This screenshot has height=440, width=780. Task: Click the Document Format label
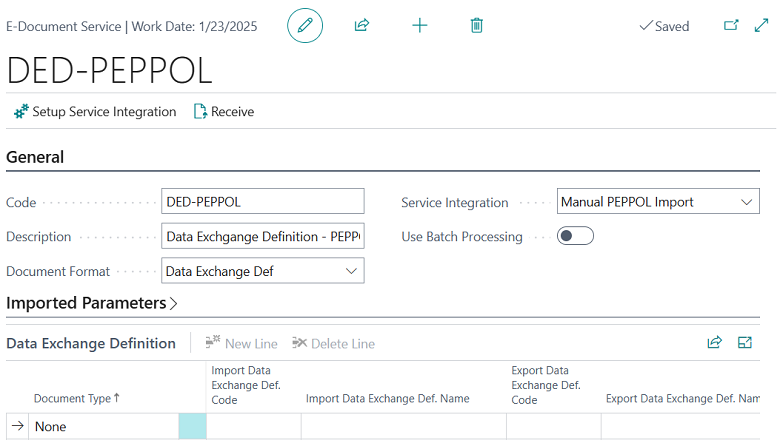[x=58, y=271]
